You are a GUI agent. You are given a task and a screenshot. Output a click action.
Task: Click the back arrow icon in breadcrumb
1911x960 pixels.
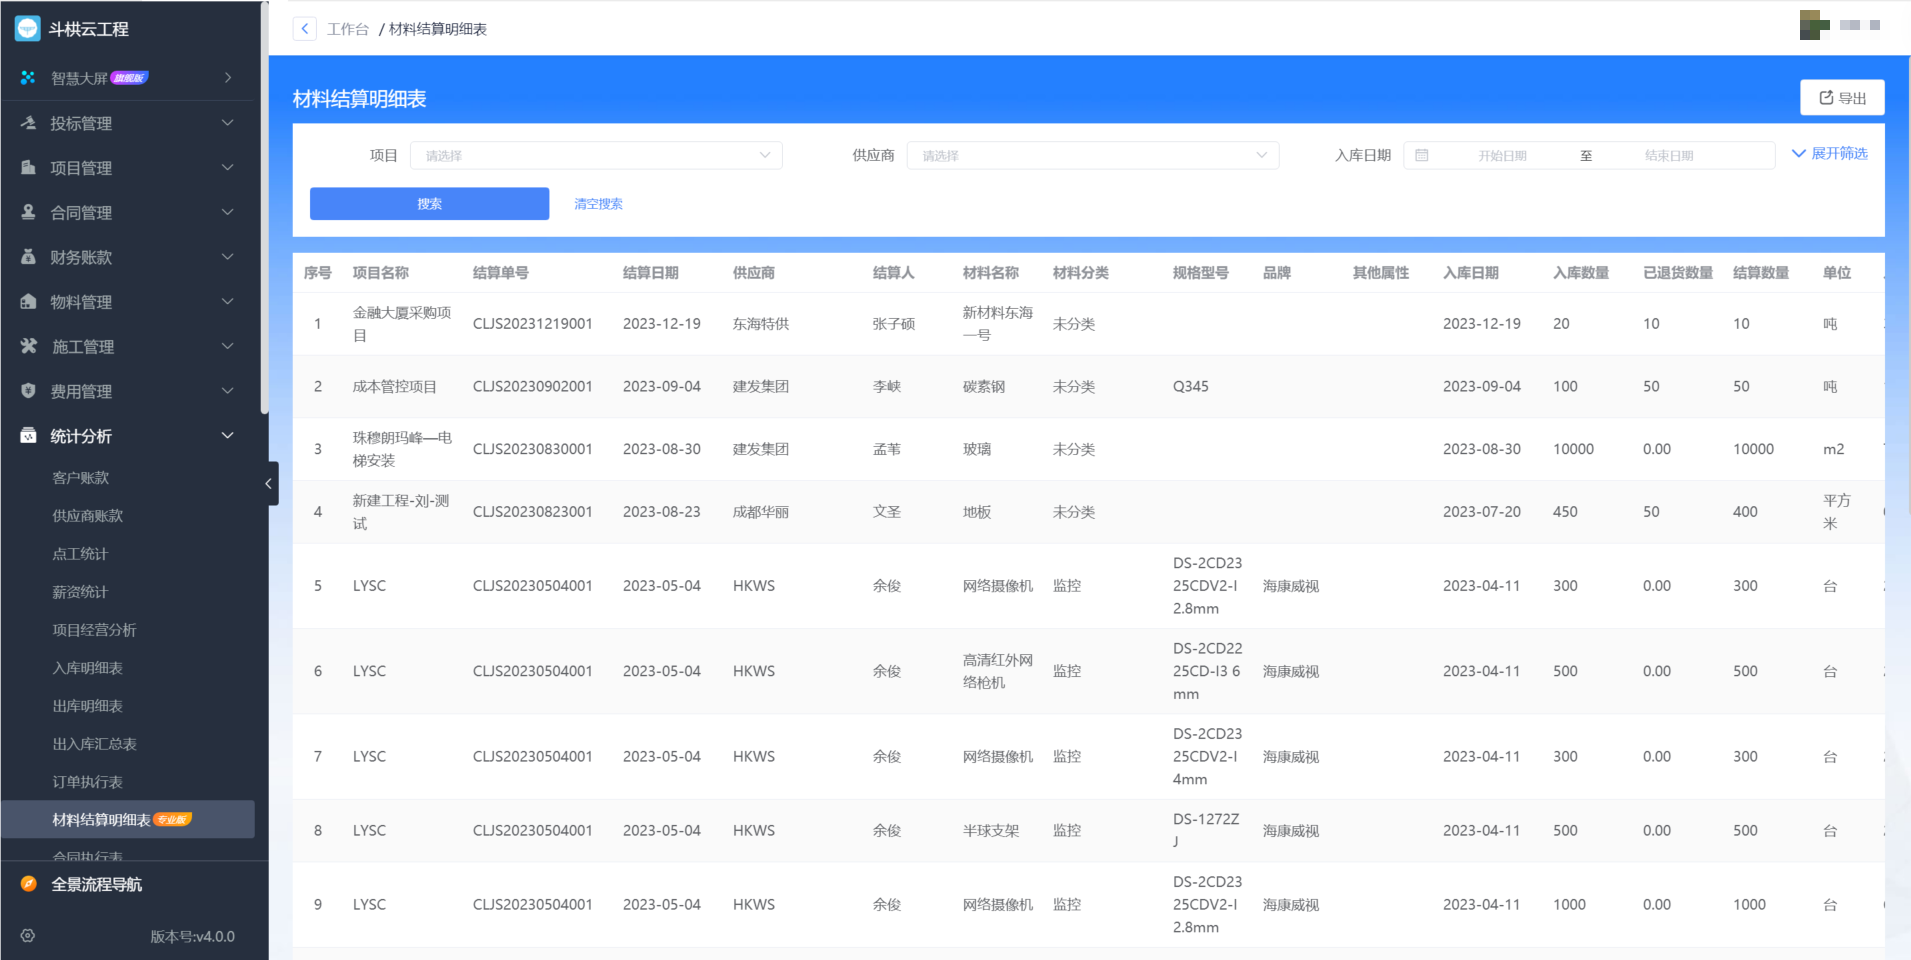305,29
